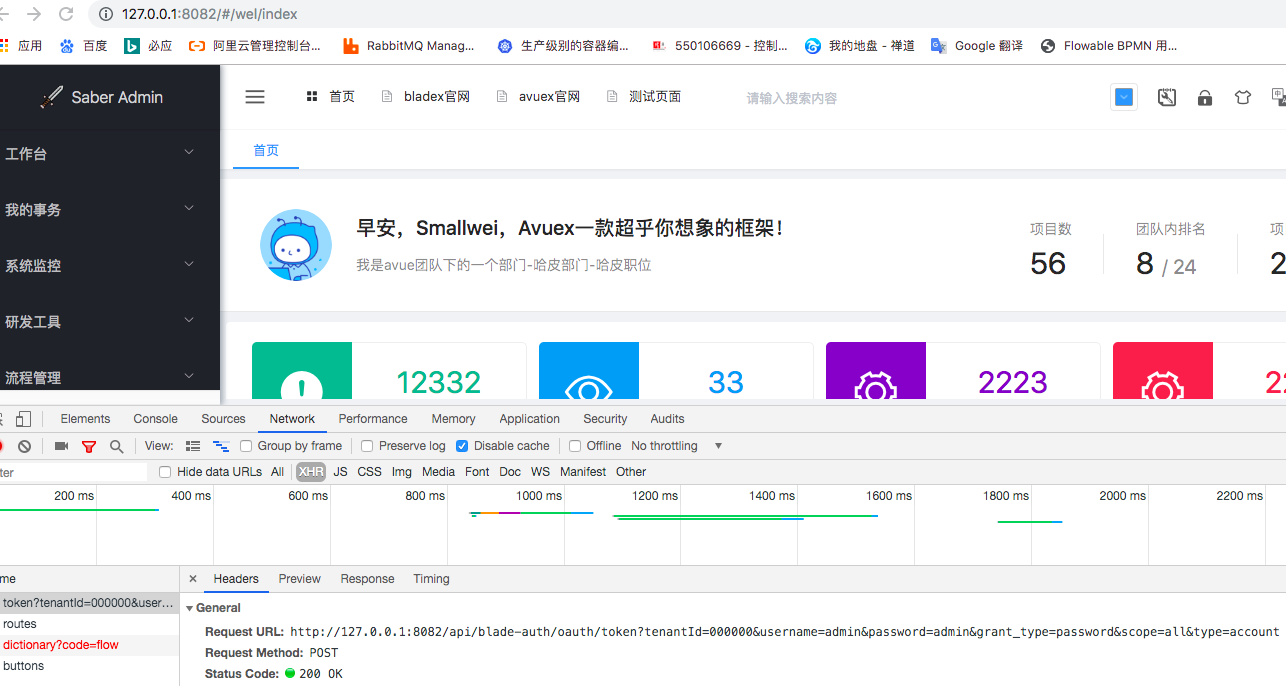Click the Saber Admin sword logo
The width and height of the screenshot is (1286, 686).
(51, 97)
